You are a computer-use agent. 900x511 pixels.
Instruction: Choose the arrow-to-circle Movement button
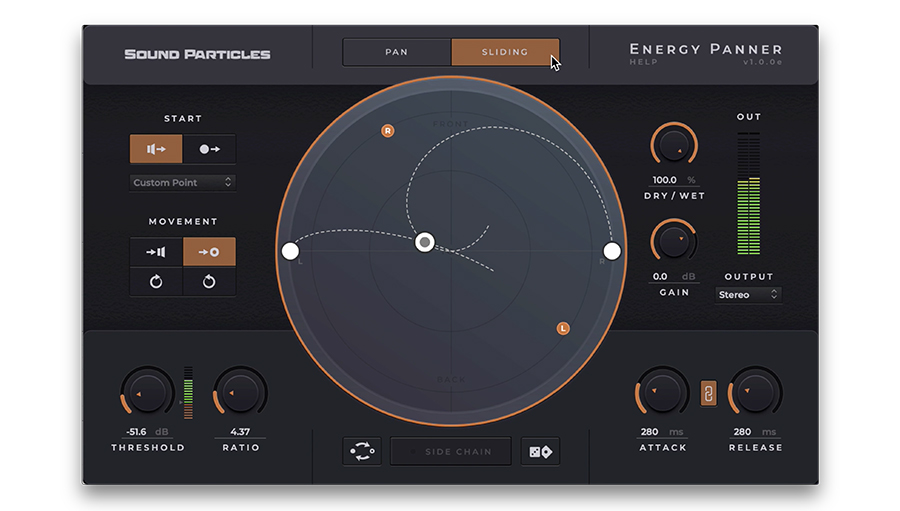pyautogui.click(x=210, y=252)
